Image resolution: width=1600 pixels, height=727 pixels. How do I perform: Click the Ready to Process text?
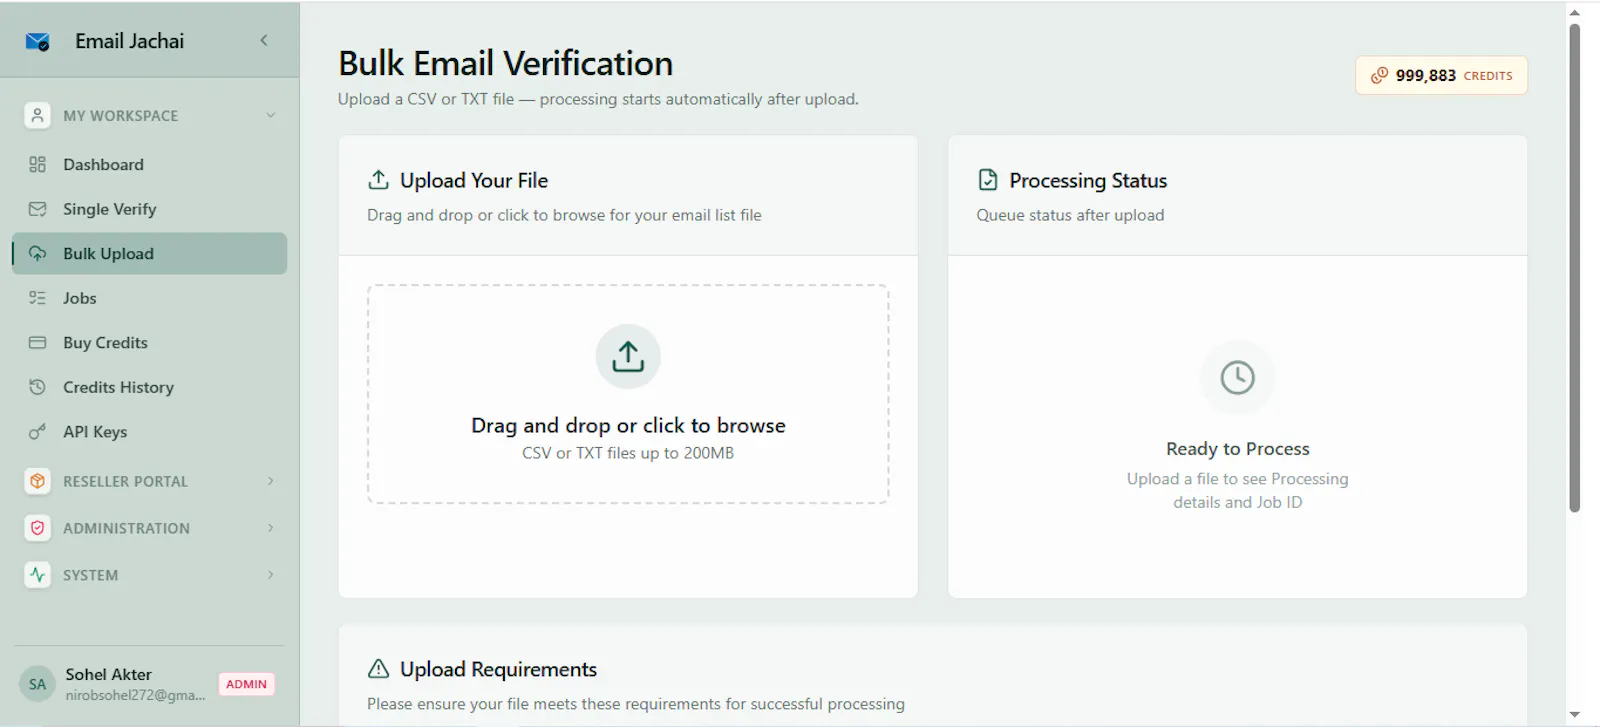pos(1237,449)
